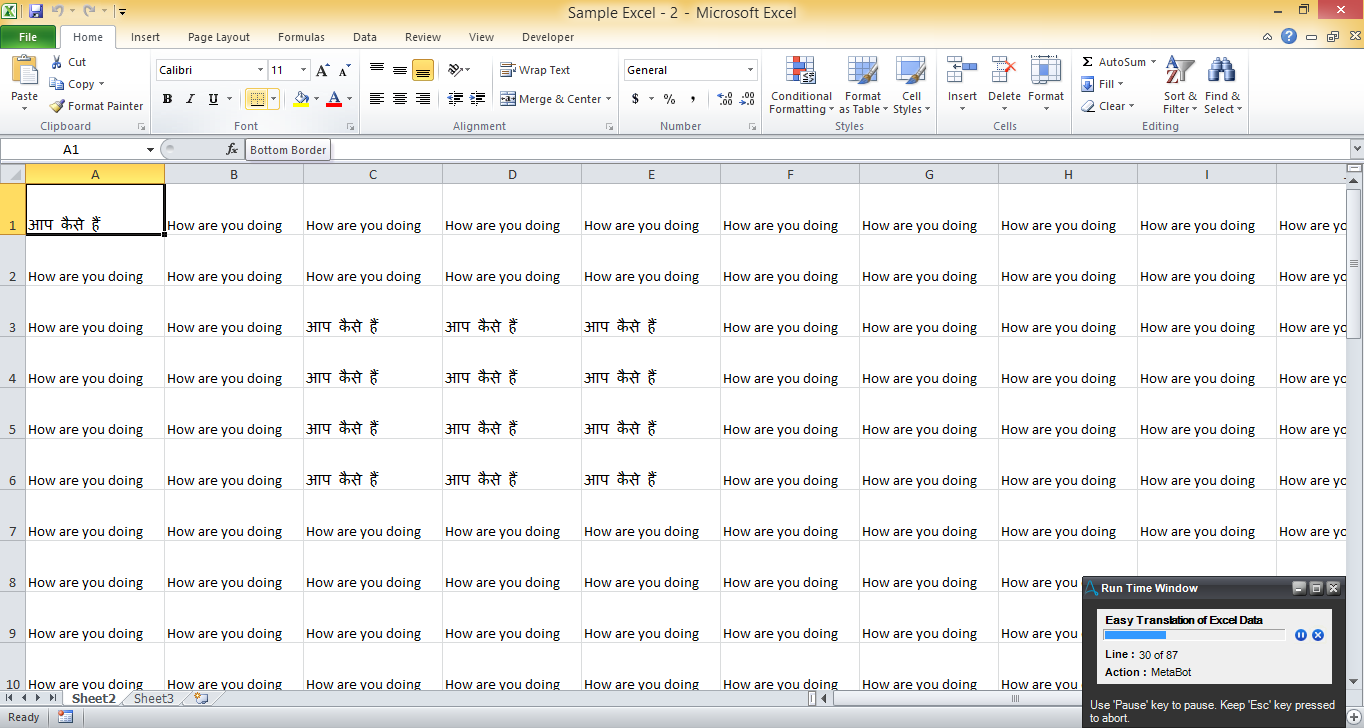Open Sort & Filter tool
The height and width of the screenshot is (728, 1364).
[x=1180, y=71]
